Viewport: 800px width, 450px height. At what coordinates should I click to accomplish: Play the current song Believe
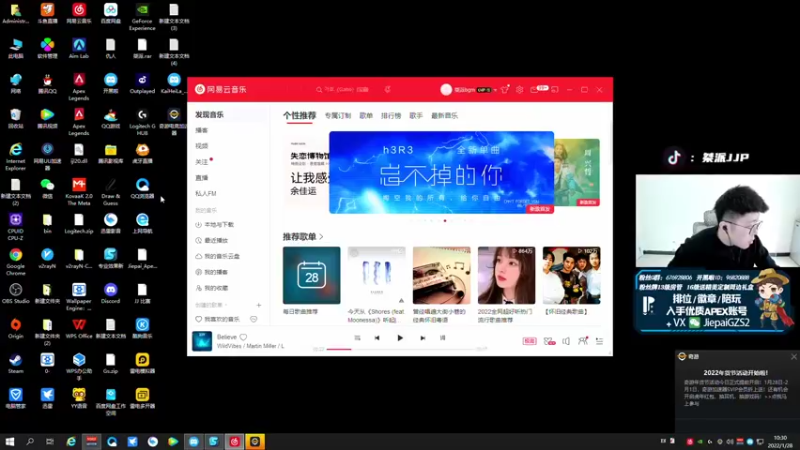(x=400, y=338)
